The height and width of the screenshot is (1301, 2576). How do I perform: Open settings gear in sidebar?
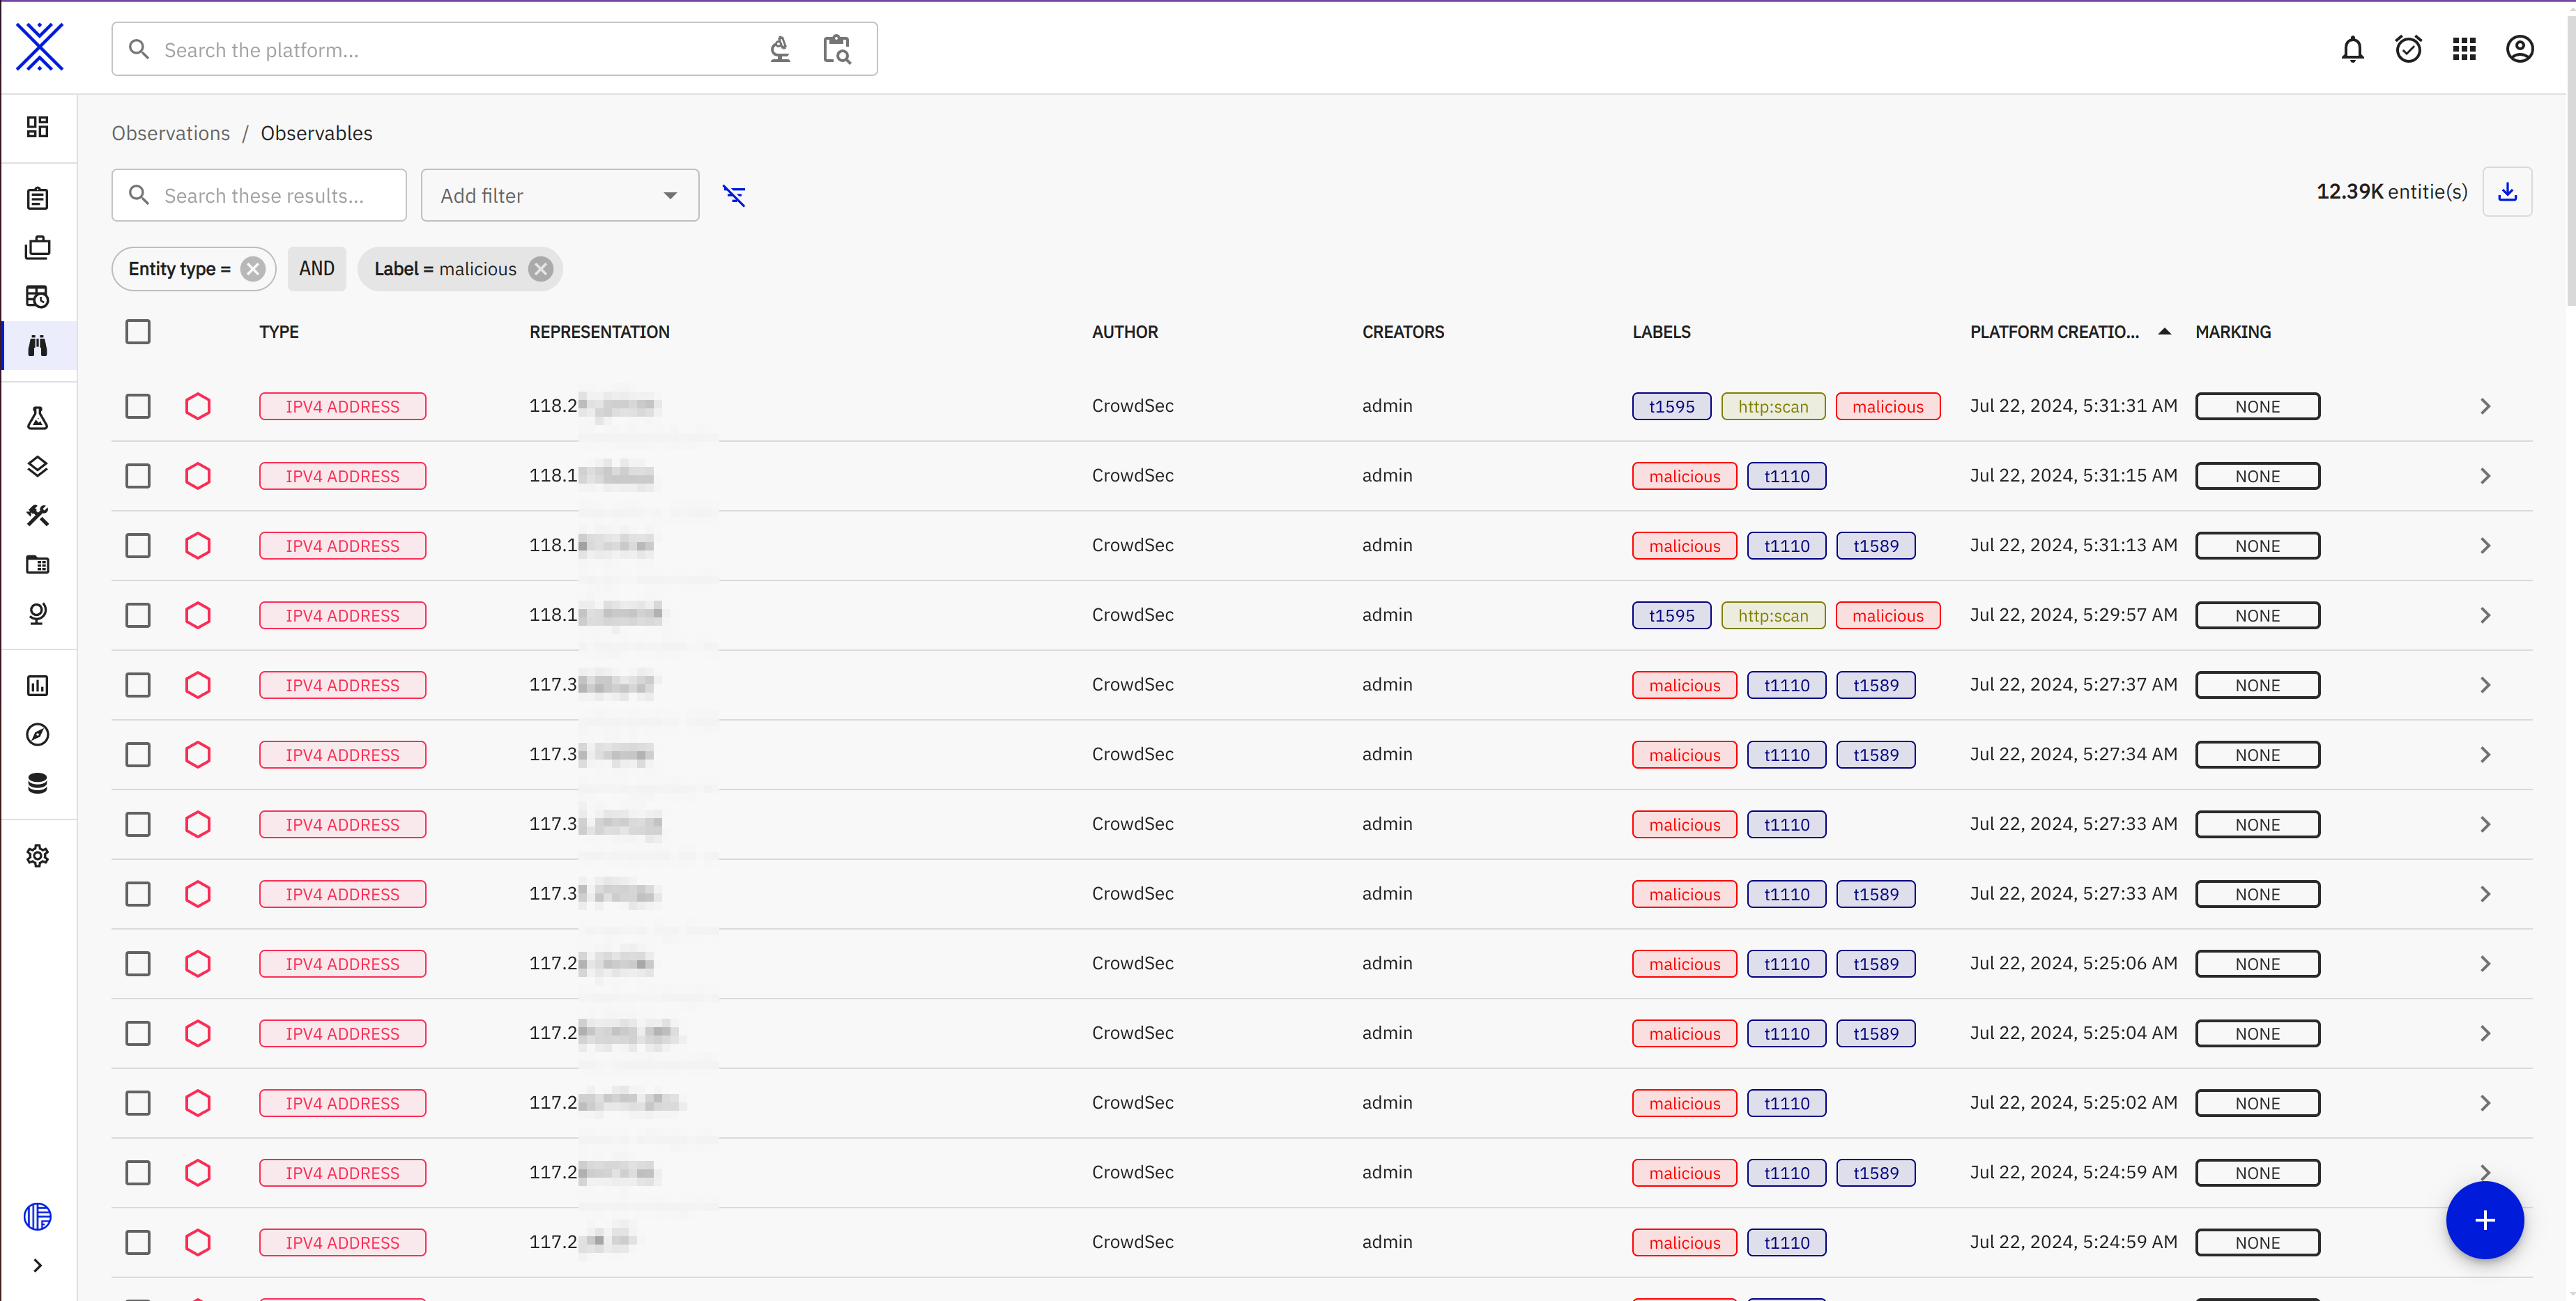pyautogui.click(x=38, y=856)
